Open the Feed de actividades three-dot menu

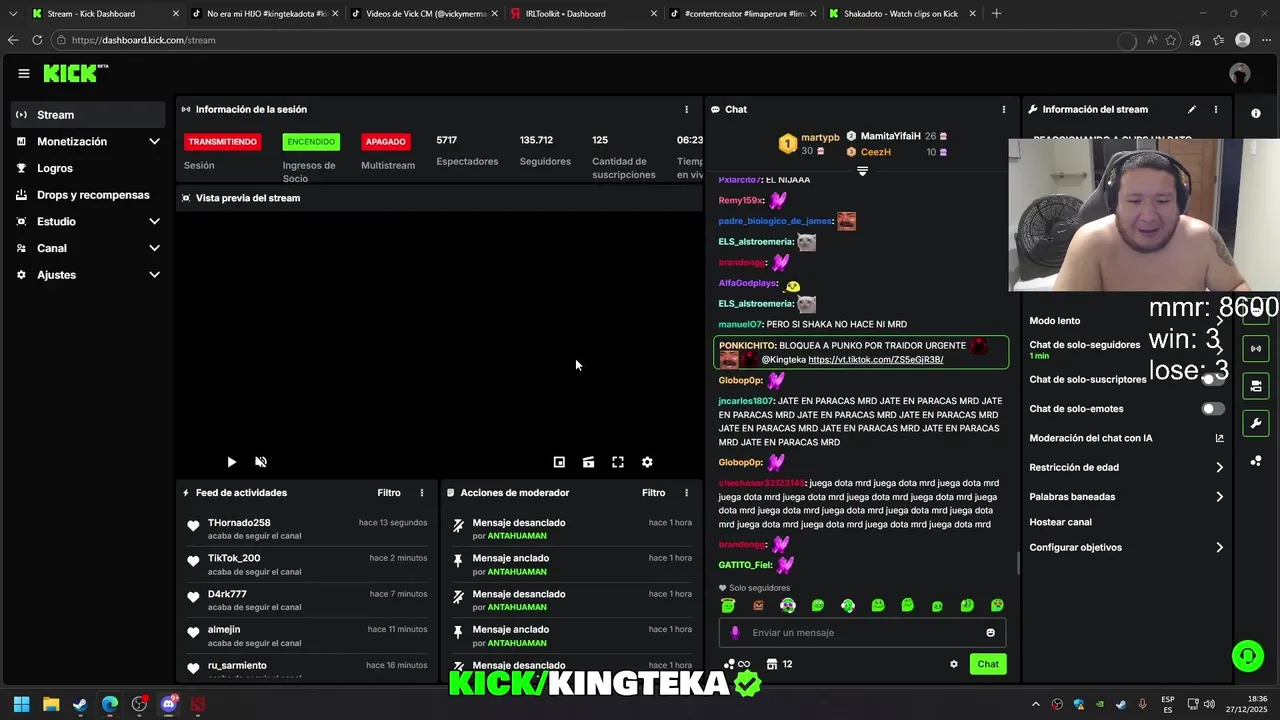pos(422,493)
